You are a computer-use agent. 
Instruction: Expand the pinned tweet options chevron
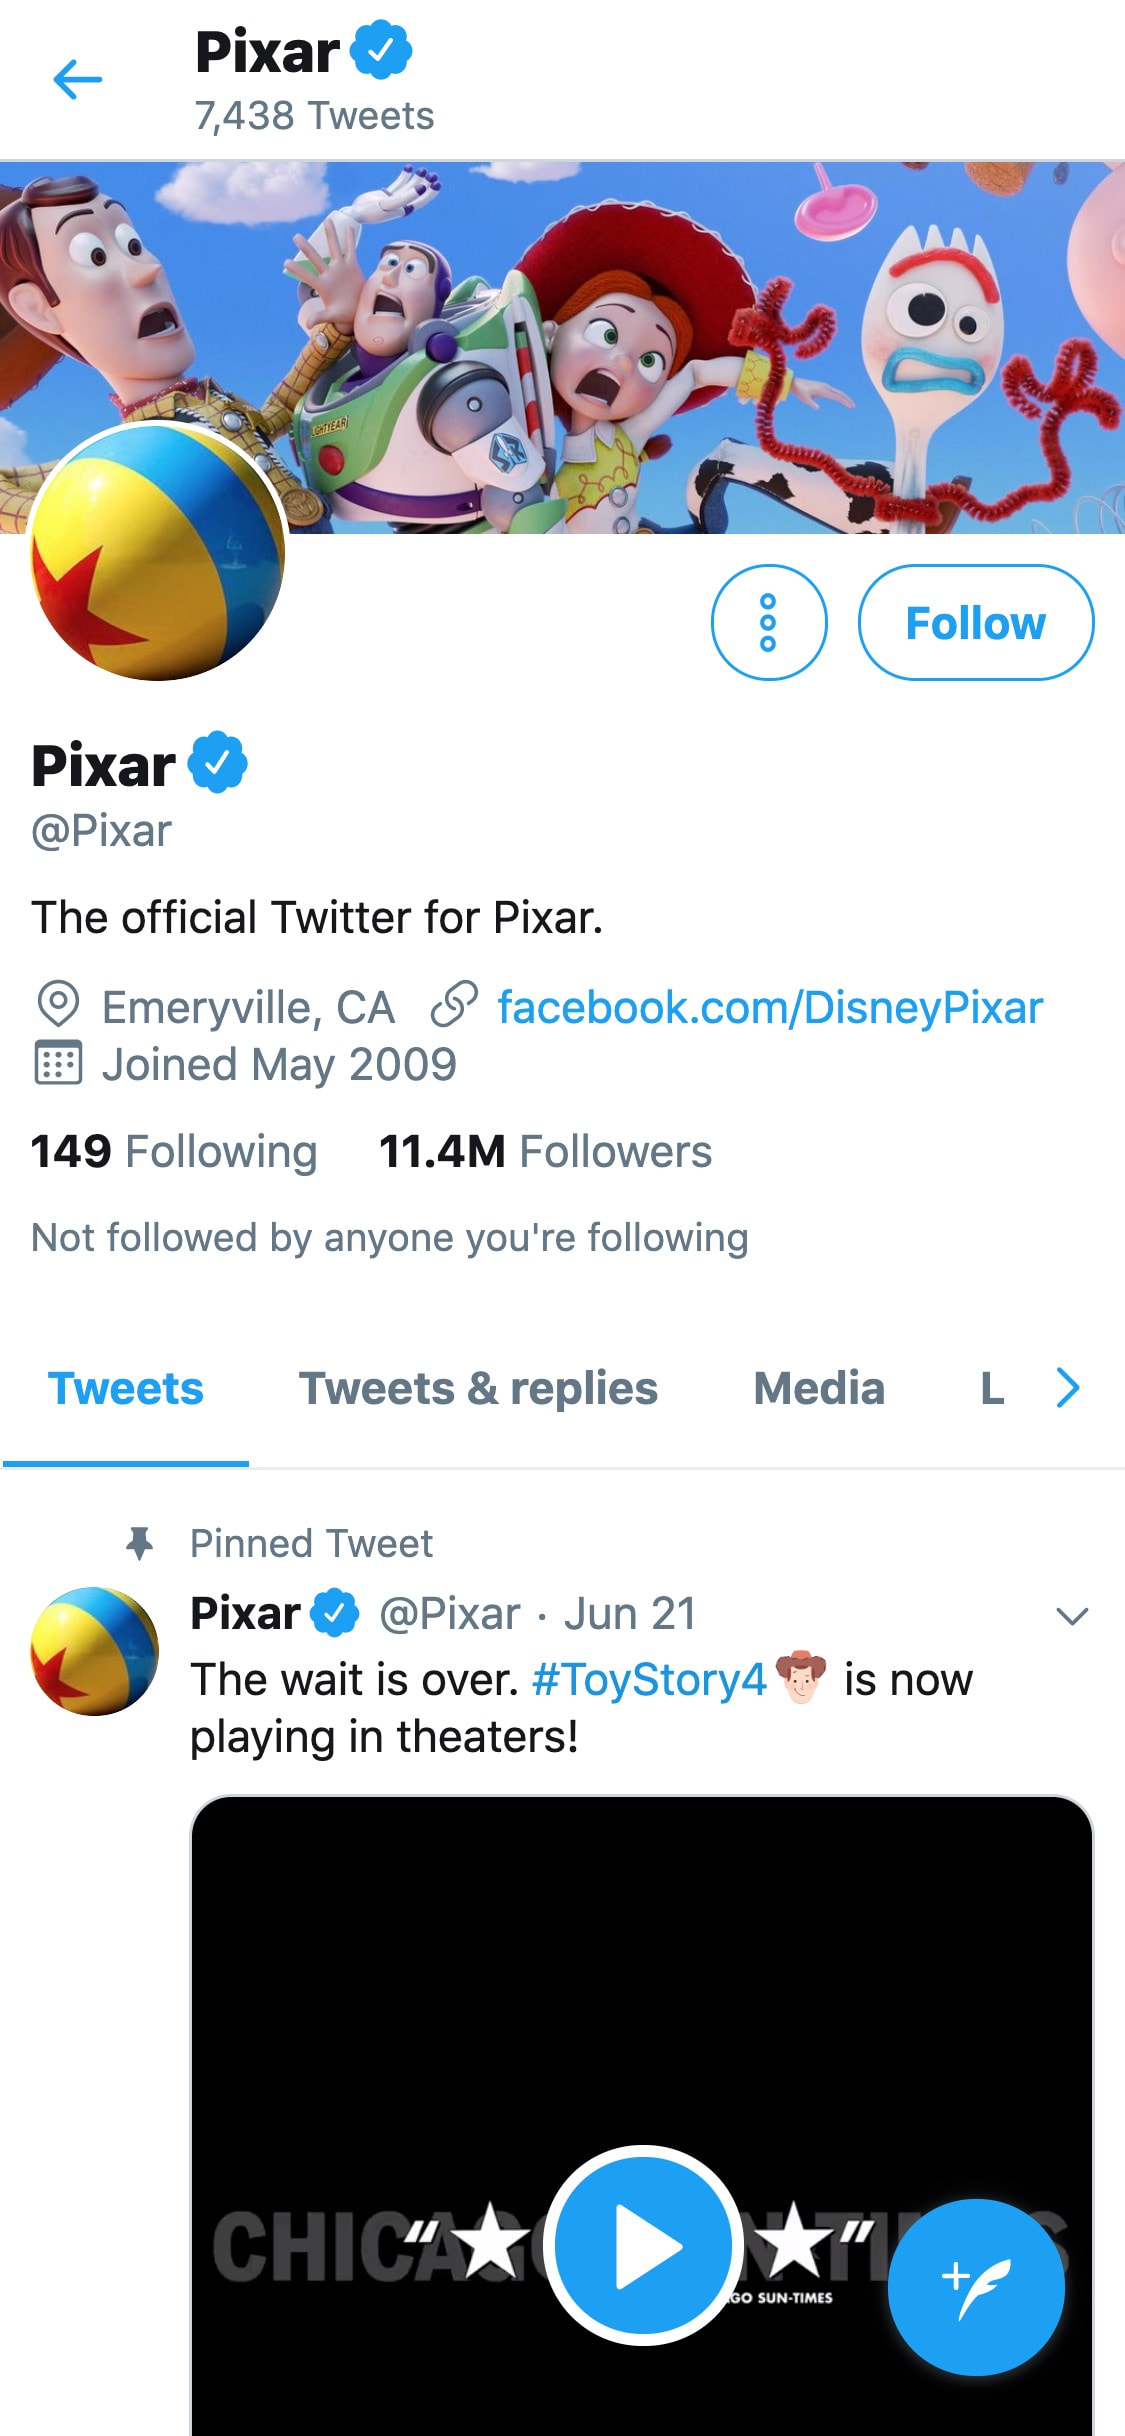click(1072, 1616)
